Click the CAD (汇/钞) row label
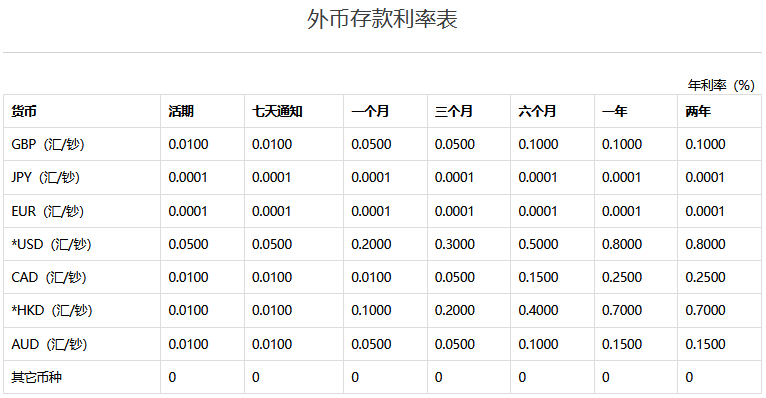 pos(49,277)
